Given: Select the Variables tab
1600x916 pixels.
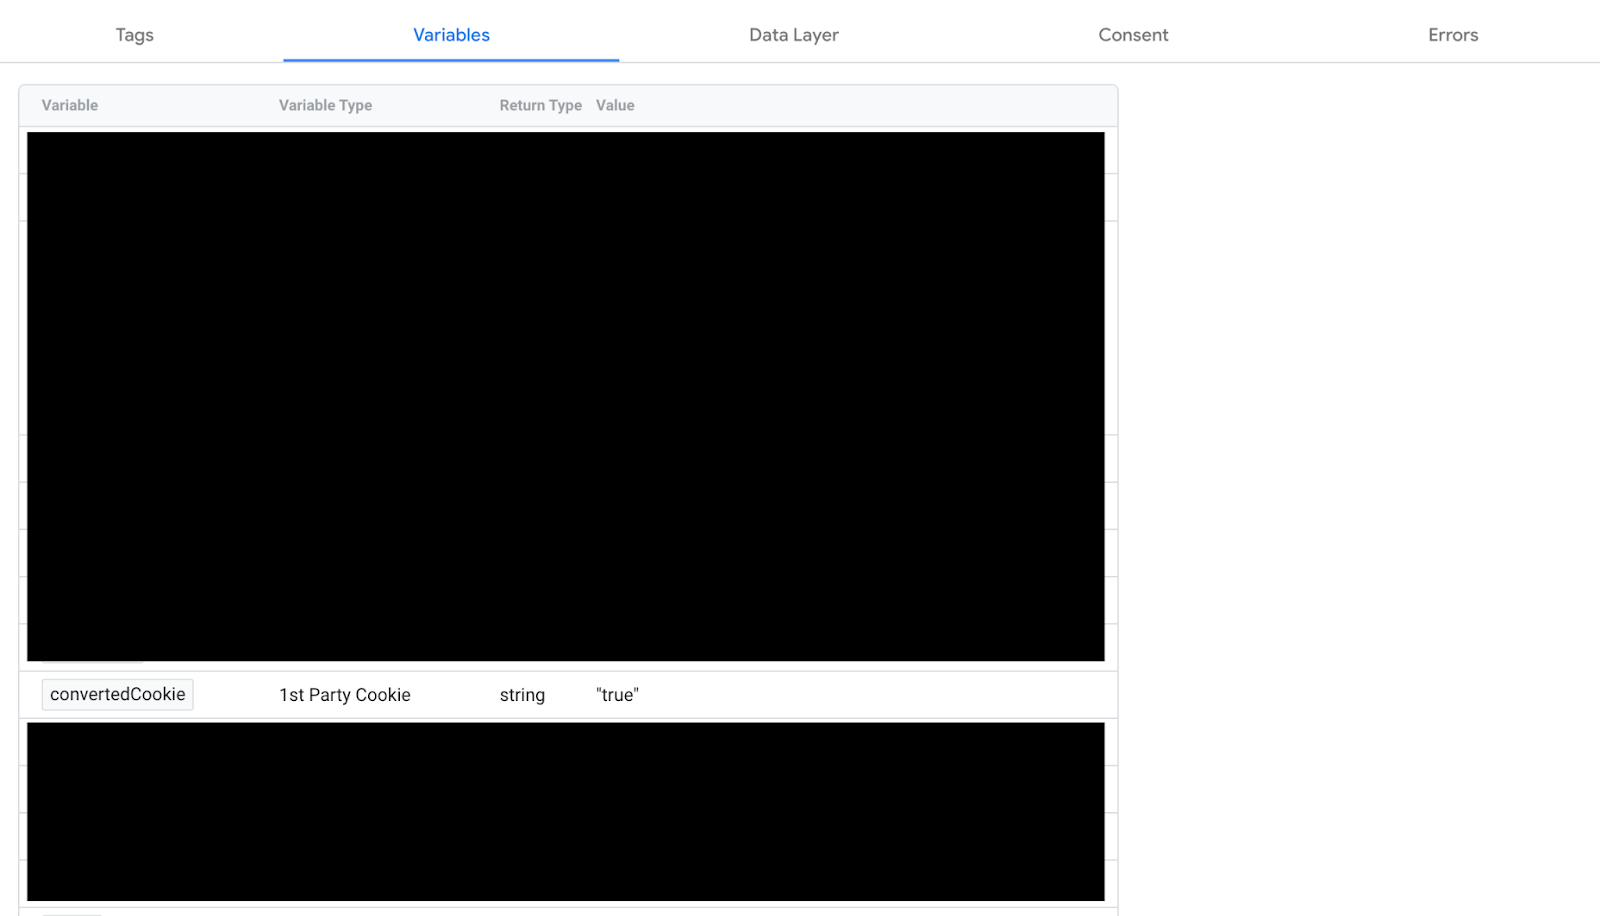Looking at the screenshot, I should 451,35.
